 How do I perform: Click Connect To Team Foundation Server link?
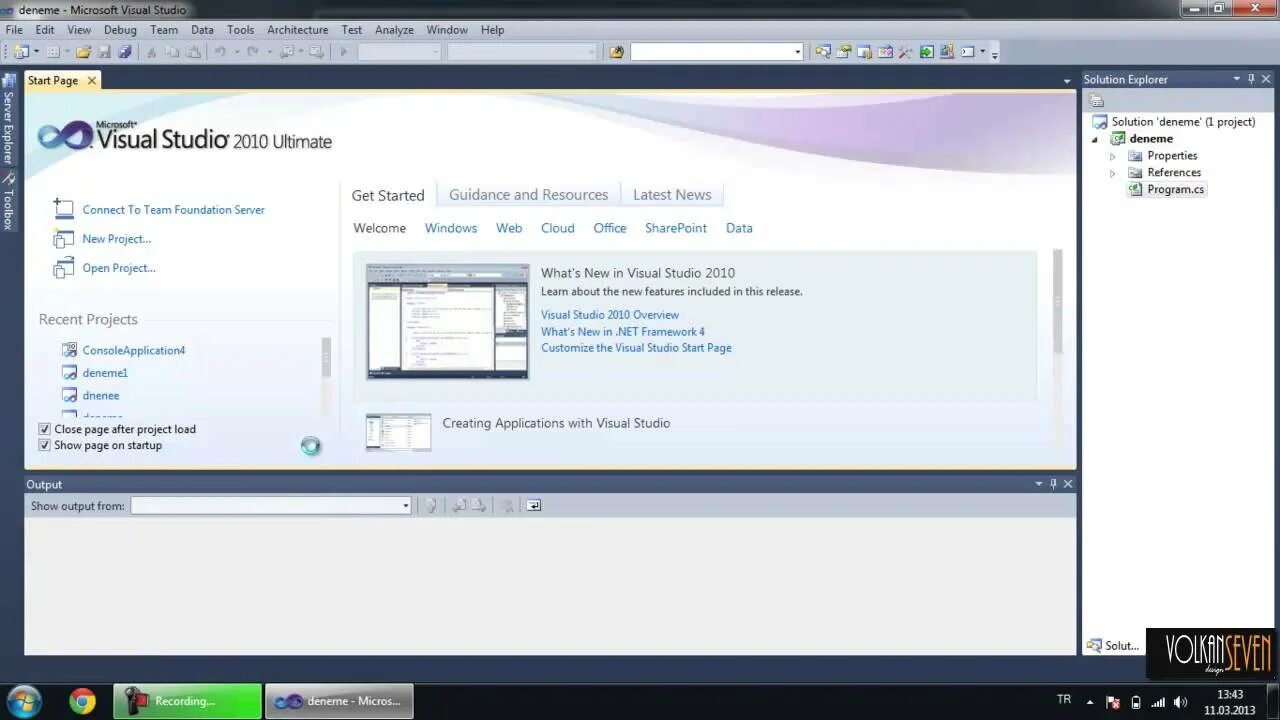(173, 210)
